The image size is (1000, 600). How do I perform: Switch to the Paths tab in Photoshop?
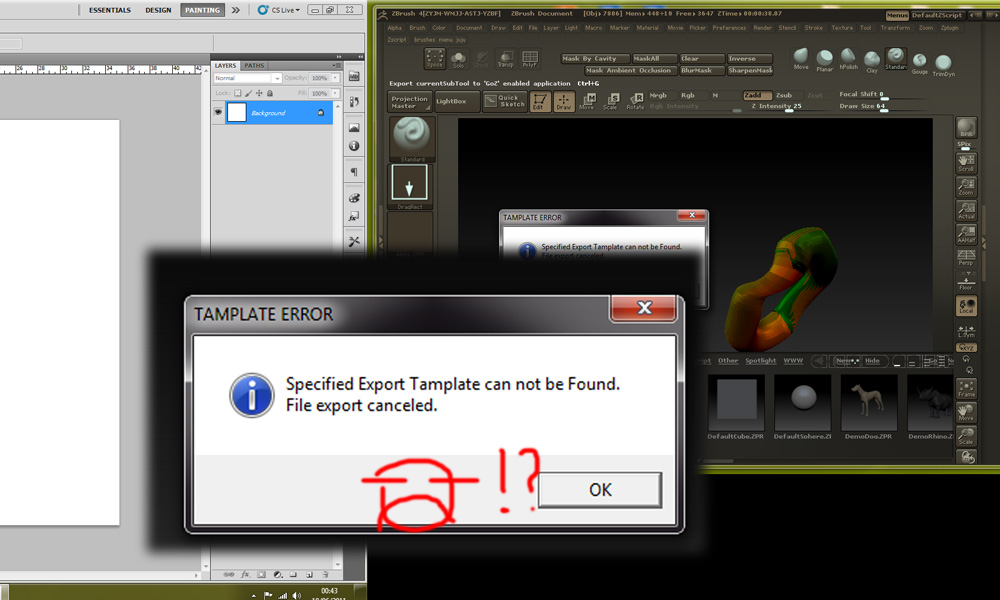pos(254,66)
